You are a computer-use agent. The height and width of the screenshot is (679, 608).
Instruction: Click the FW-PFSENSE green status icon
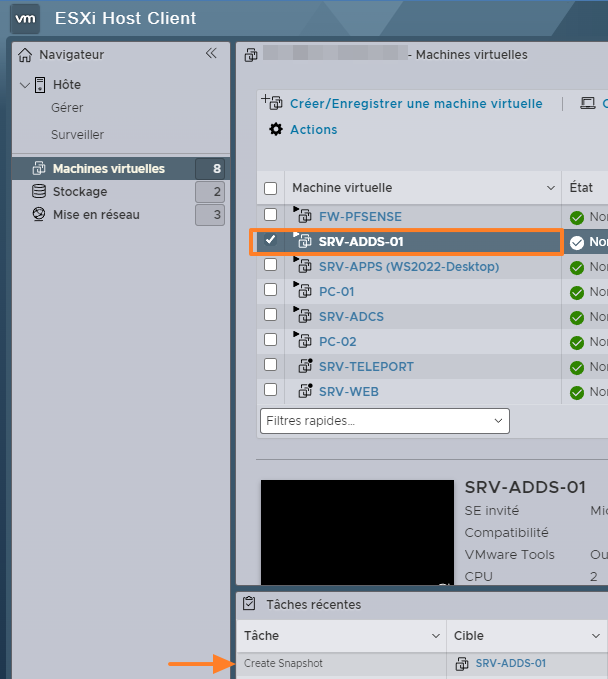(577, 217)
